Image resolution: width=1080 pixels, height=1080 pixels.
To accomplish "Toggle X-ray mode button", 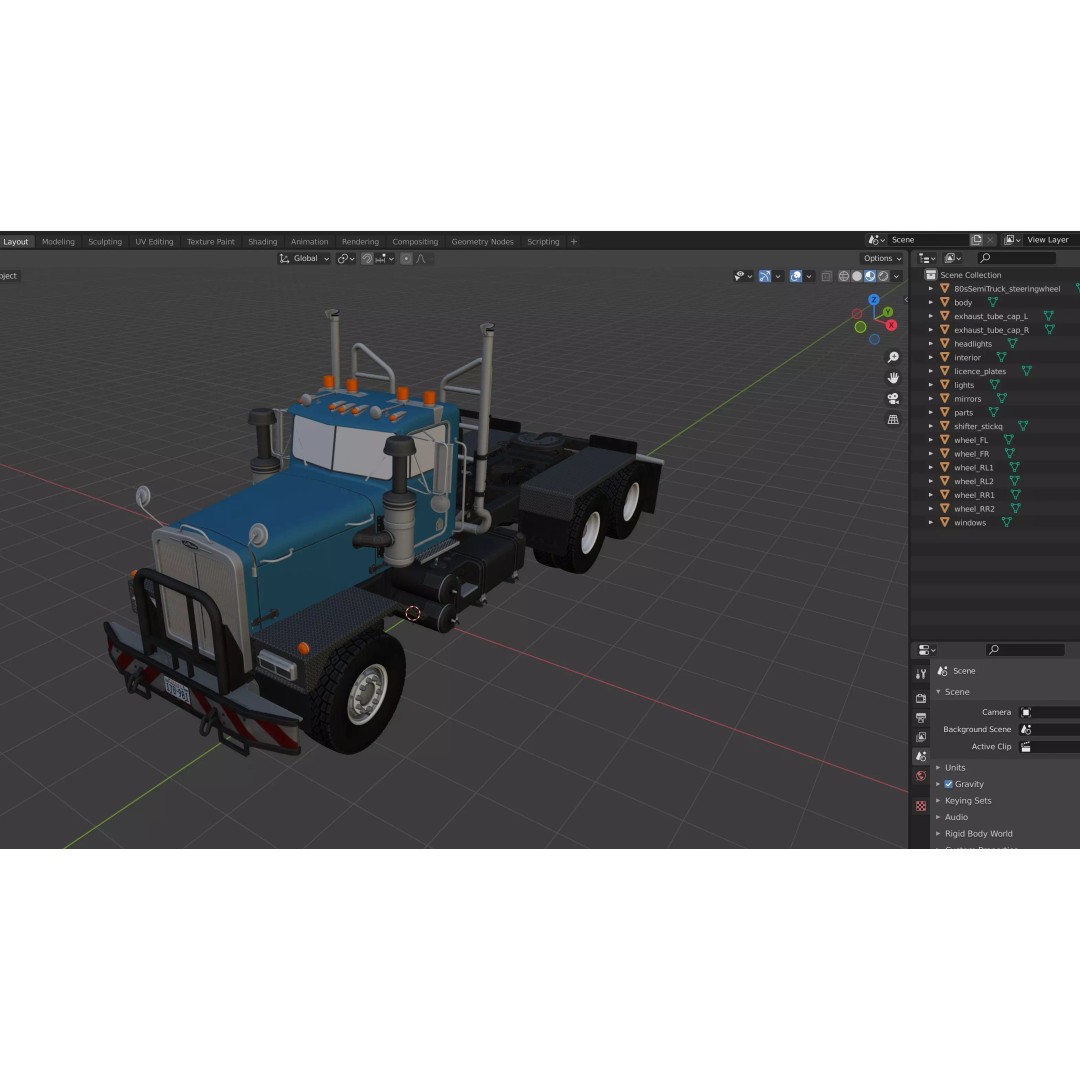I will (x=827, y=276).
